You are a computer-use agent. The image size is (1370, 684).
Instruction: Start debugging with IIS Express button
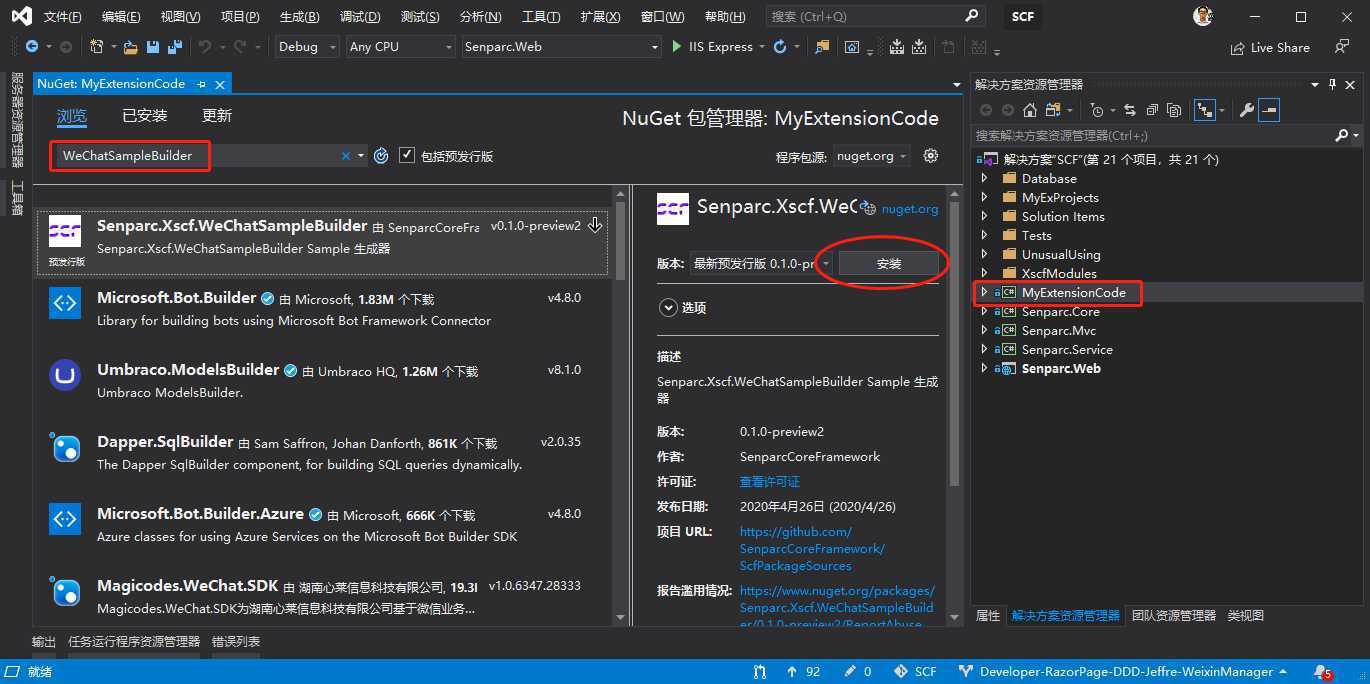[x=712, y=47]
